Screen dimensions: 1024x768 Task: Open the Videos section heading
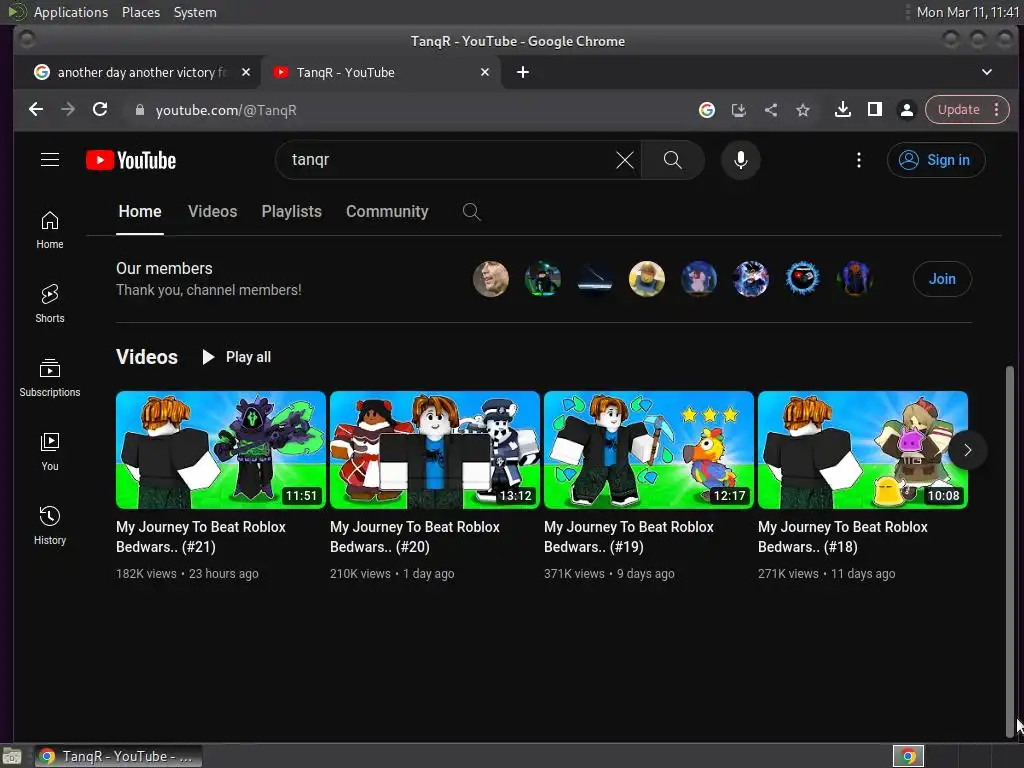click(x=147, y=357)
